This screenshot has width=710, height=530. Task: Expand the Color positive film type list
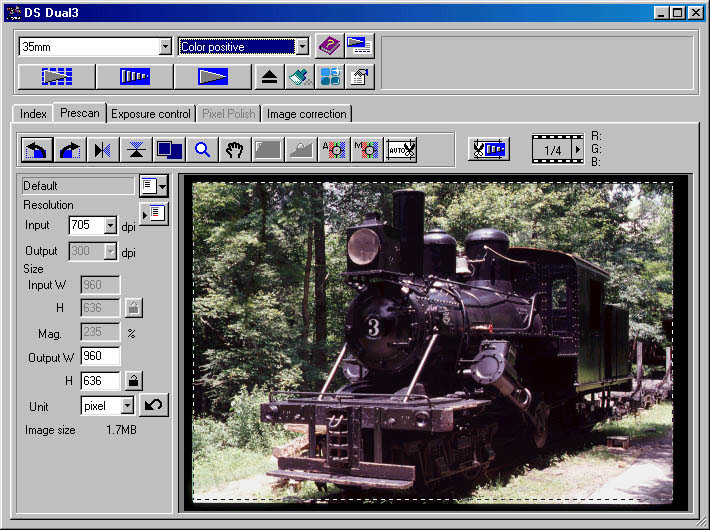pyautogui.click(x=302, y=47)
